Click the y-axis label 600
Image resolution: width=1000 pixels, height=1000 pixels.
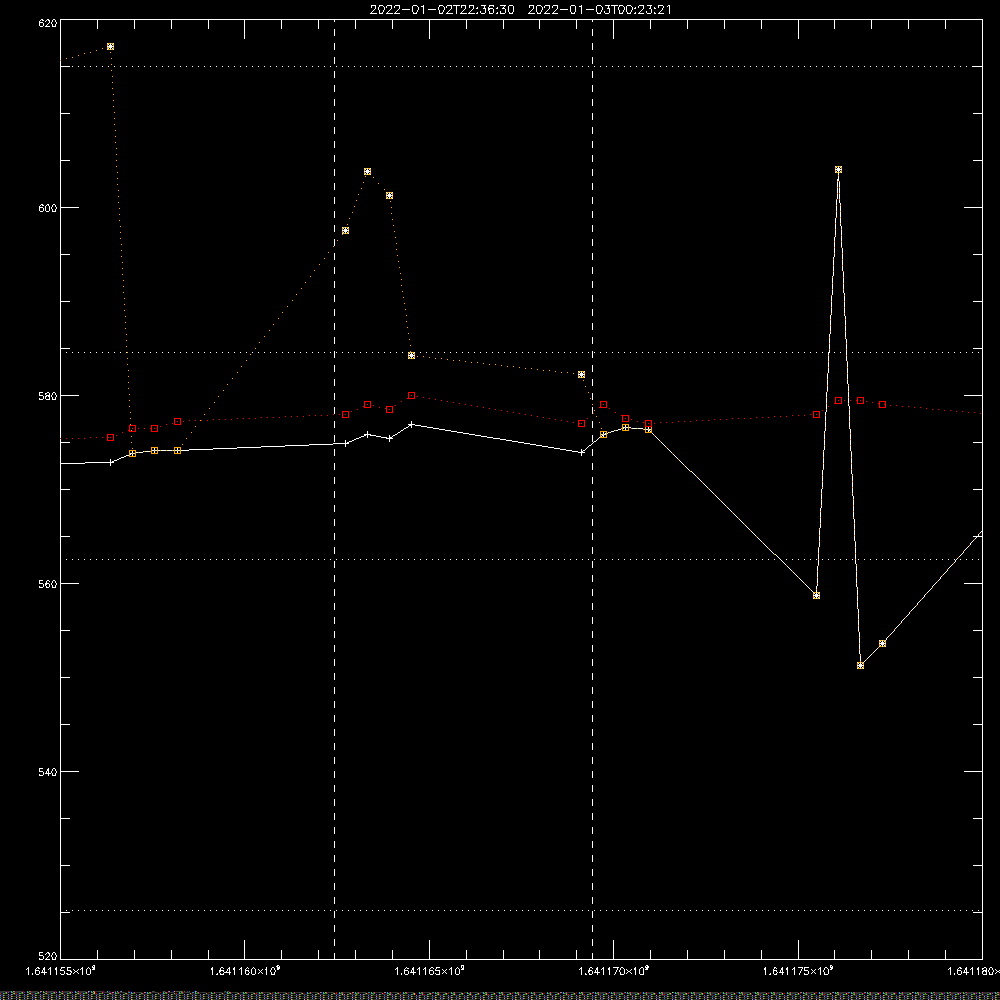[x=48, y=208]
